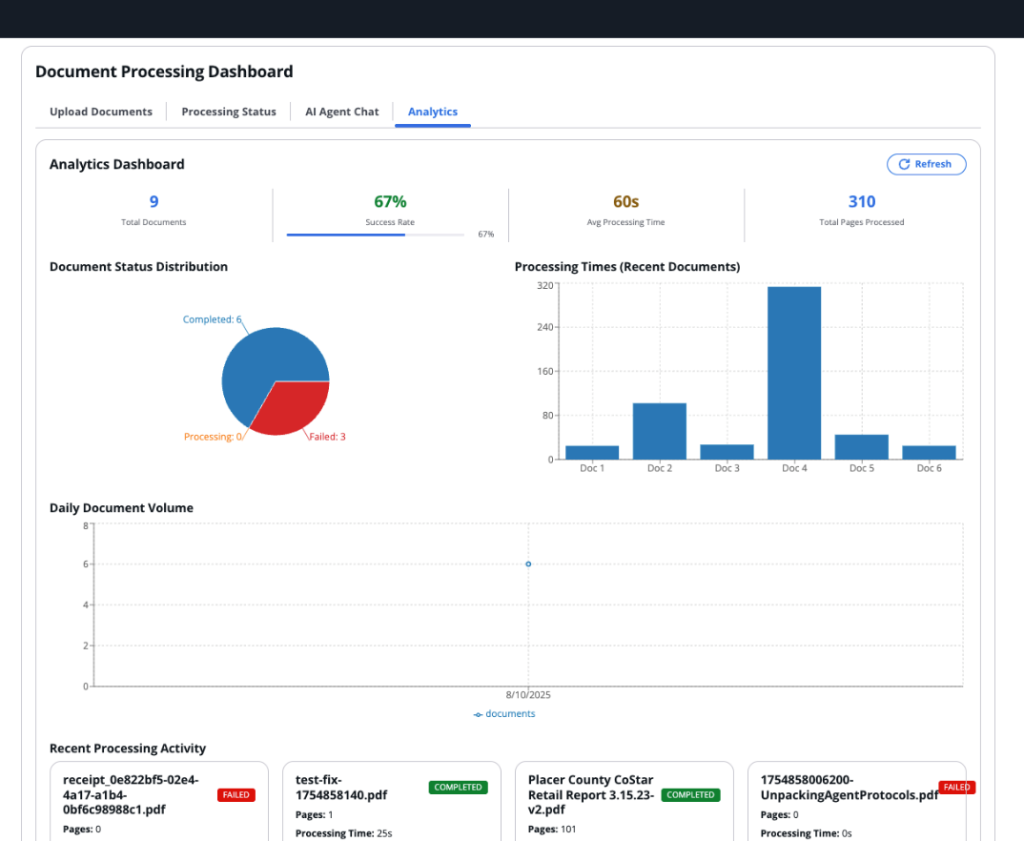Click COMPLETED badge on Placer County card
The image size is (1024, 841).
click(690, 795)
